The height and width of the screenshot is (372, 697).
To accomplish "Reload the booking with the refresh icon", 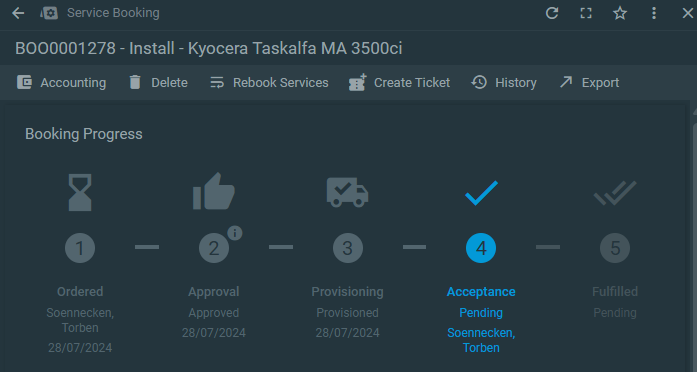I will [x=552, y=13].
